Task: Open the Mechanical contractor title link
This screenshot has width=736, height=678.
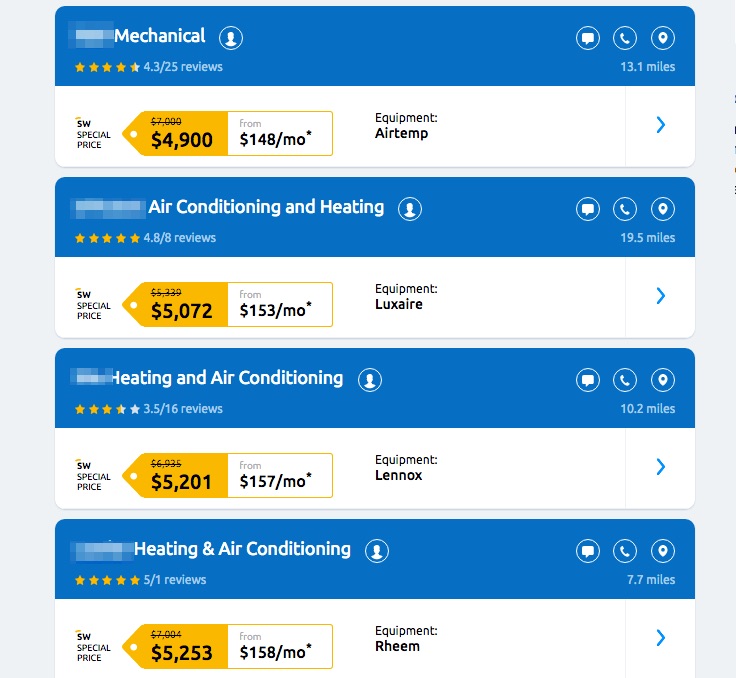Action: [159, 36]
